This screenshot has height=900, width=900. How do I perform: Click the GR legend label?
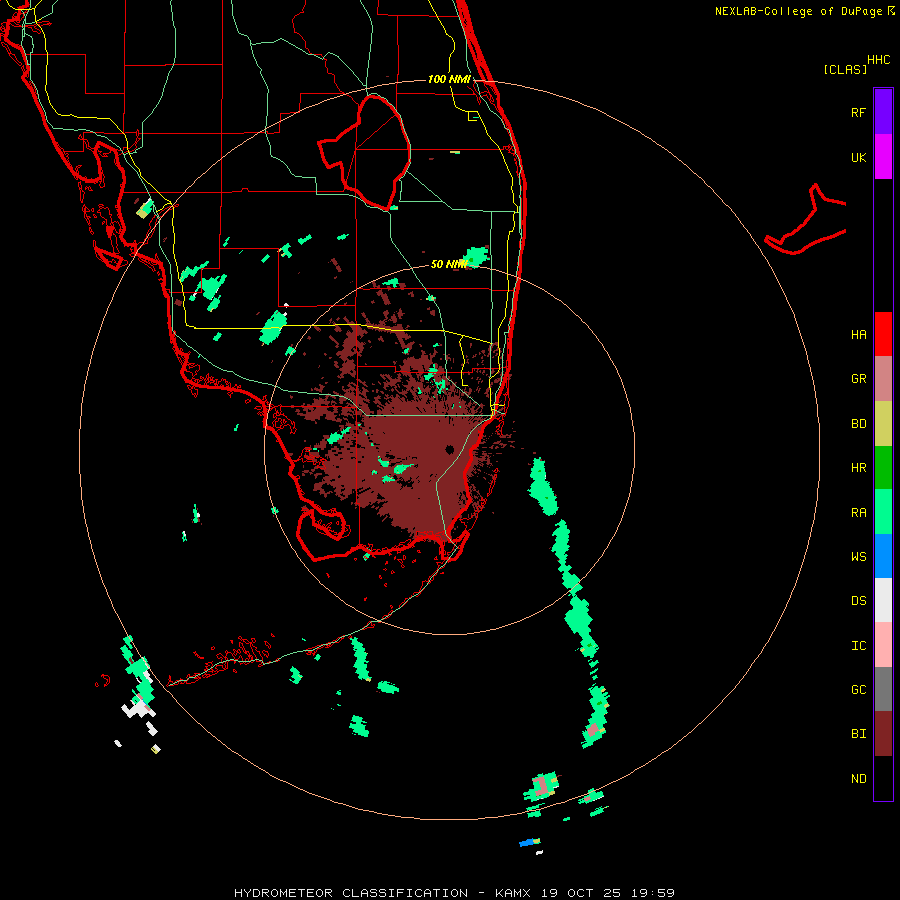pyautogui.click(x=858, y=379)
